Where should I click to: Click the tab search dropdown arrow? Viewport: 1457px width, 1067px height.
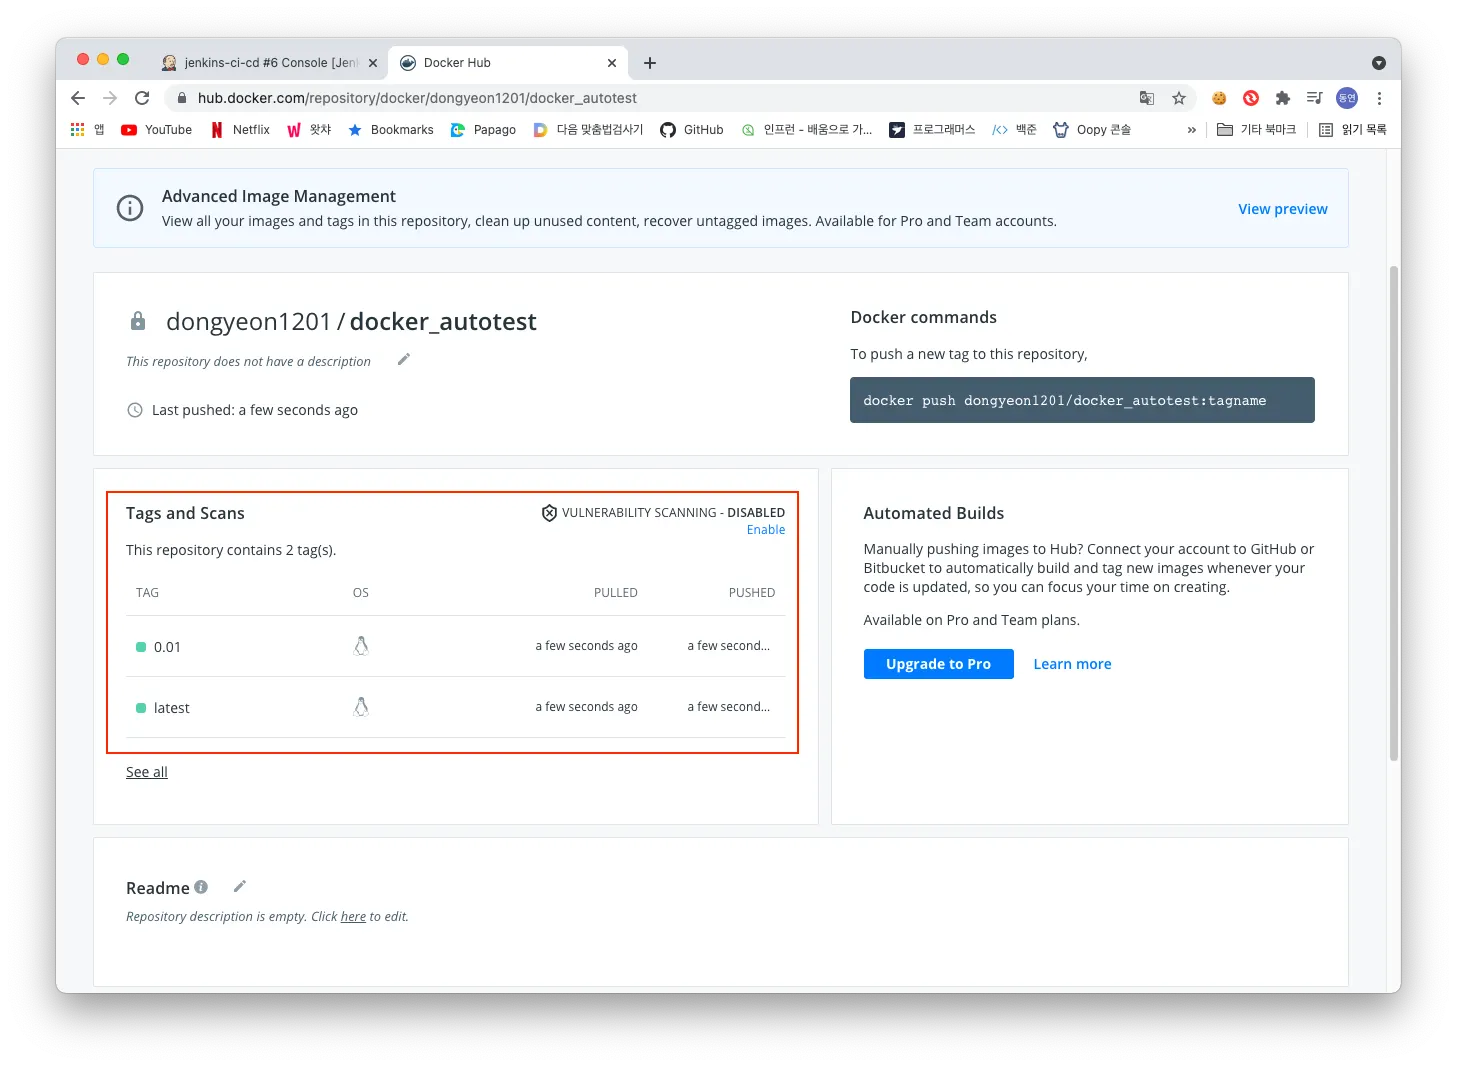pyautogui.click(x=1379, y=63)
